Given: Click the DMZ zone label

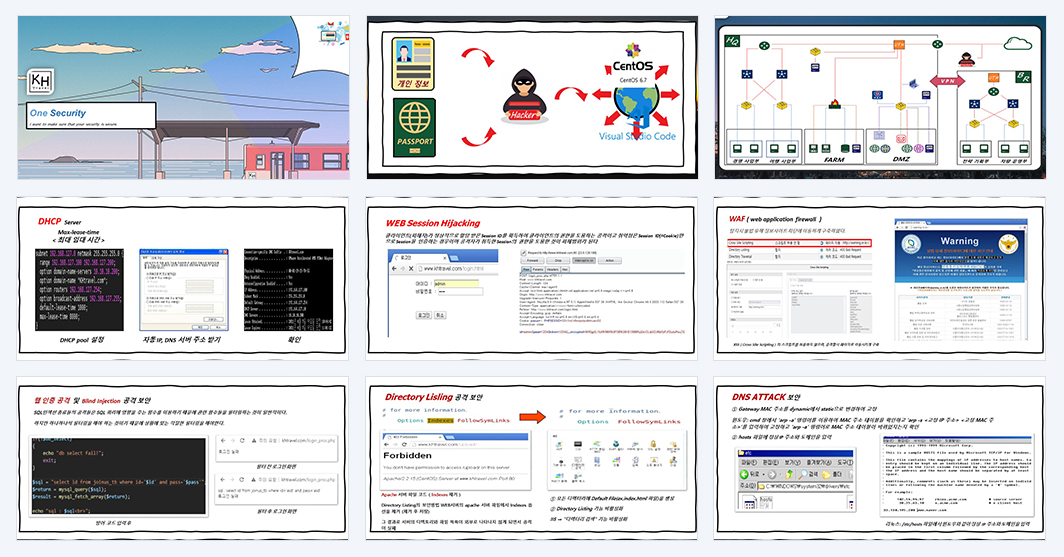Looking at the screenshot, I should coord(901,159).
